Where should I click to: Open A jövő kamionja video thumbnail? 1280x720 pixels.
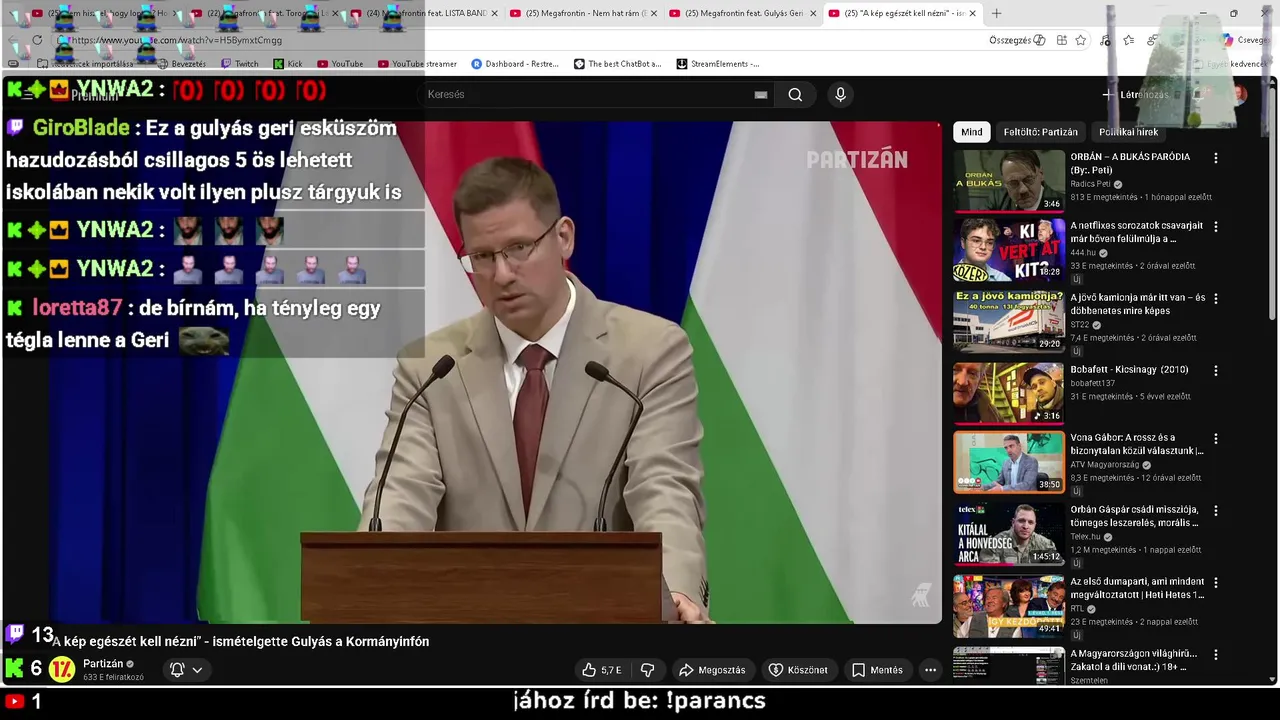(x=1009, y=322)
